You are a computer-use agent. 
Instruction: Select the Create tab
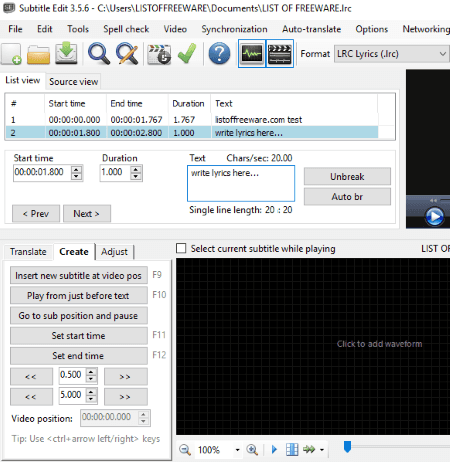pos(74,251)
